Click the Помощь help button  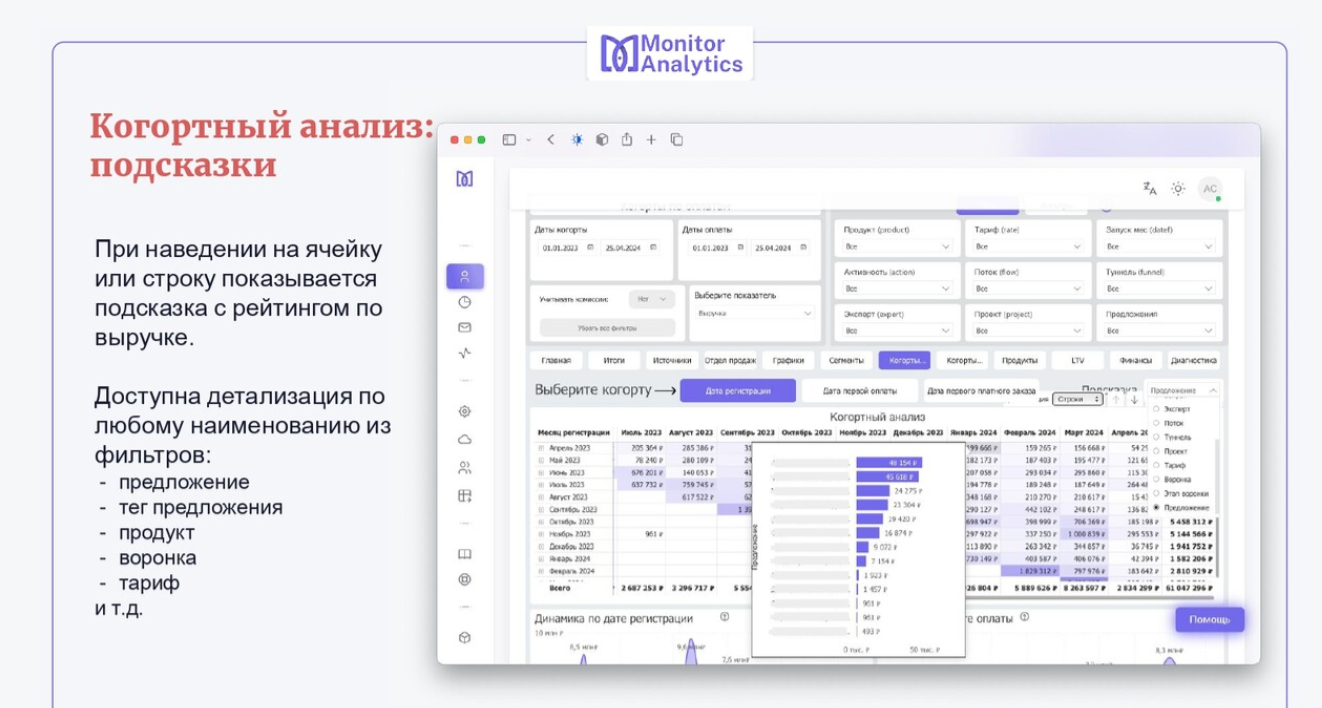tap(1209, 620)
